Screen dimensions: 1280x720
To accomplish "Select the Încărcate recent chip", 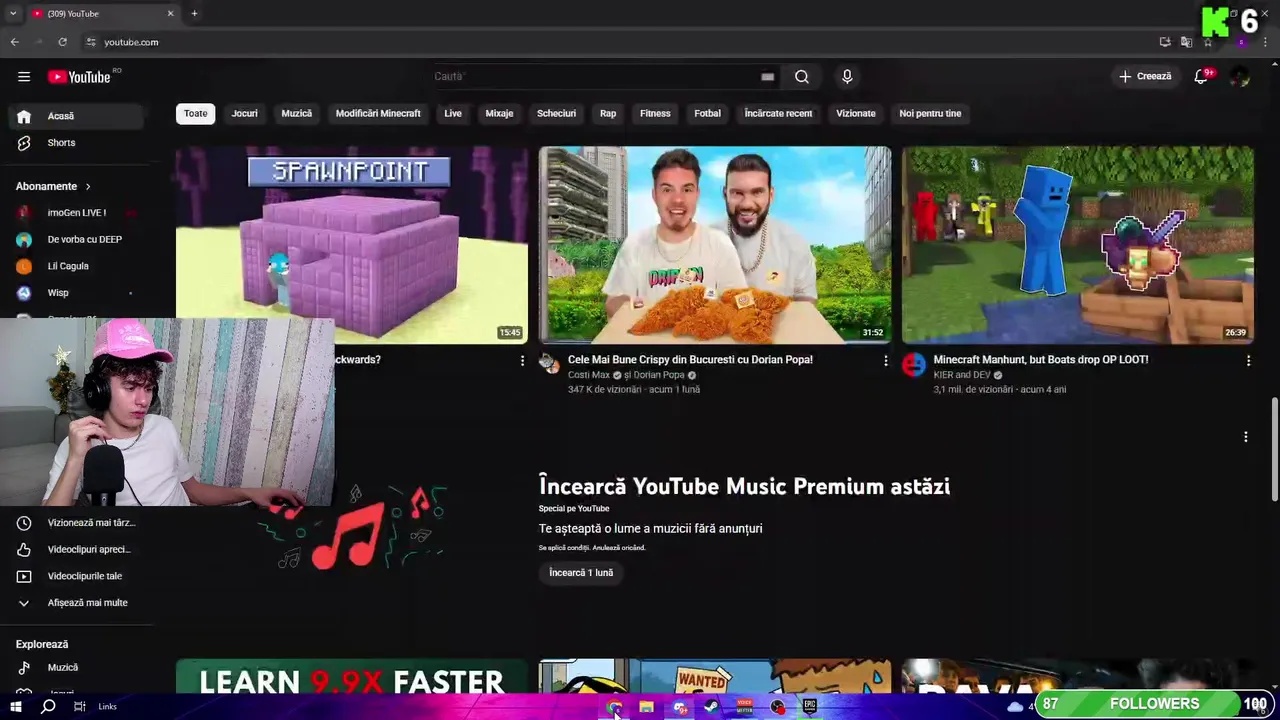I will coord(778,114).
